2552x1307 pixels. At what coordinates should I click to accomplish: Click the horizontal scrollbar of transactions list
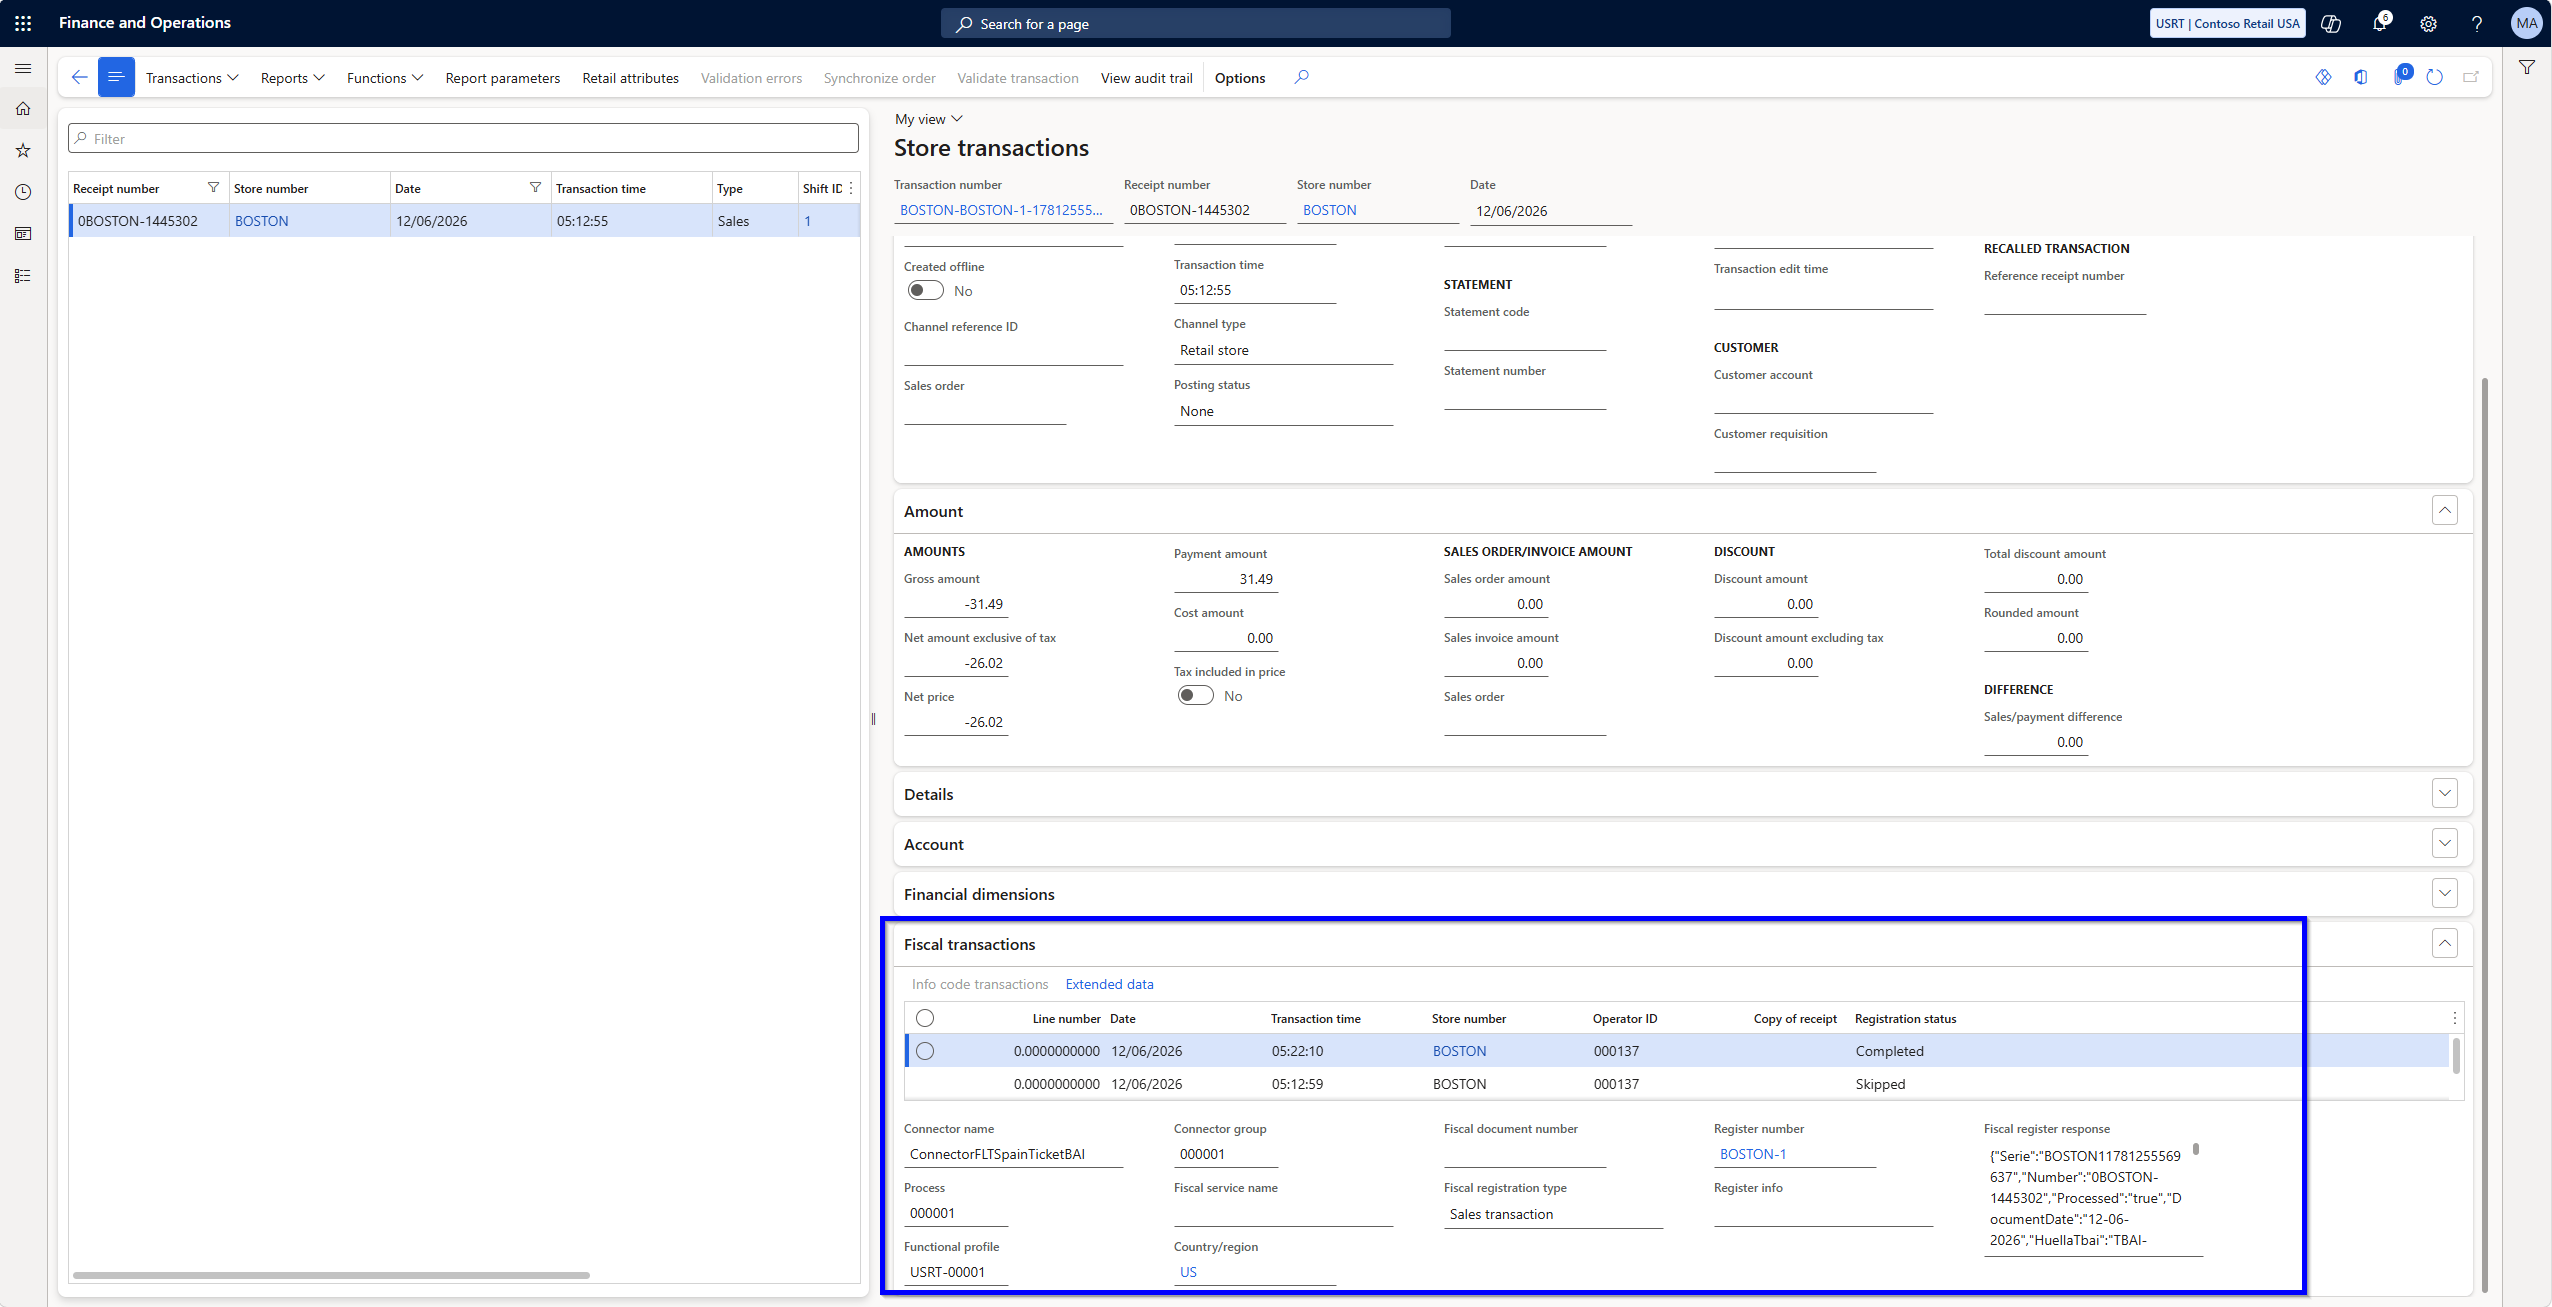click(x=331, y=1275)
